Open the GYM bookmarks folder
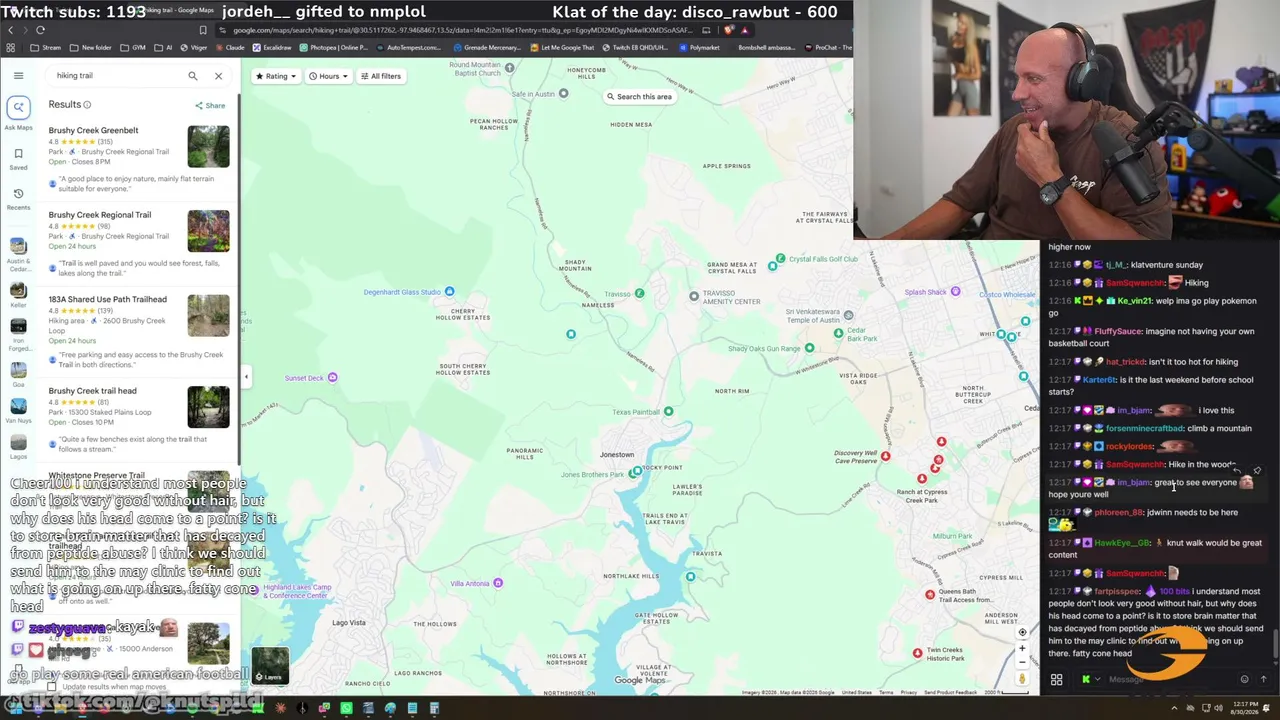This screenshot has width=1280, height=720. 134,47
